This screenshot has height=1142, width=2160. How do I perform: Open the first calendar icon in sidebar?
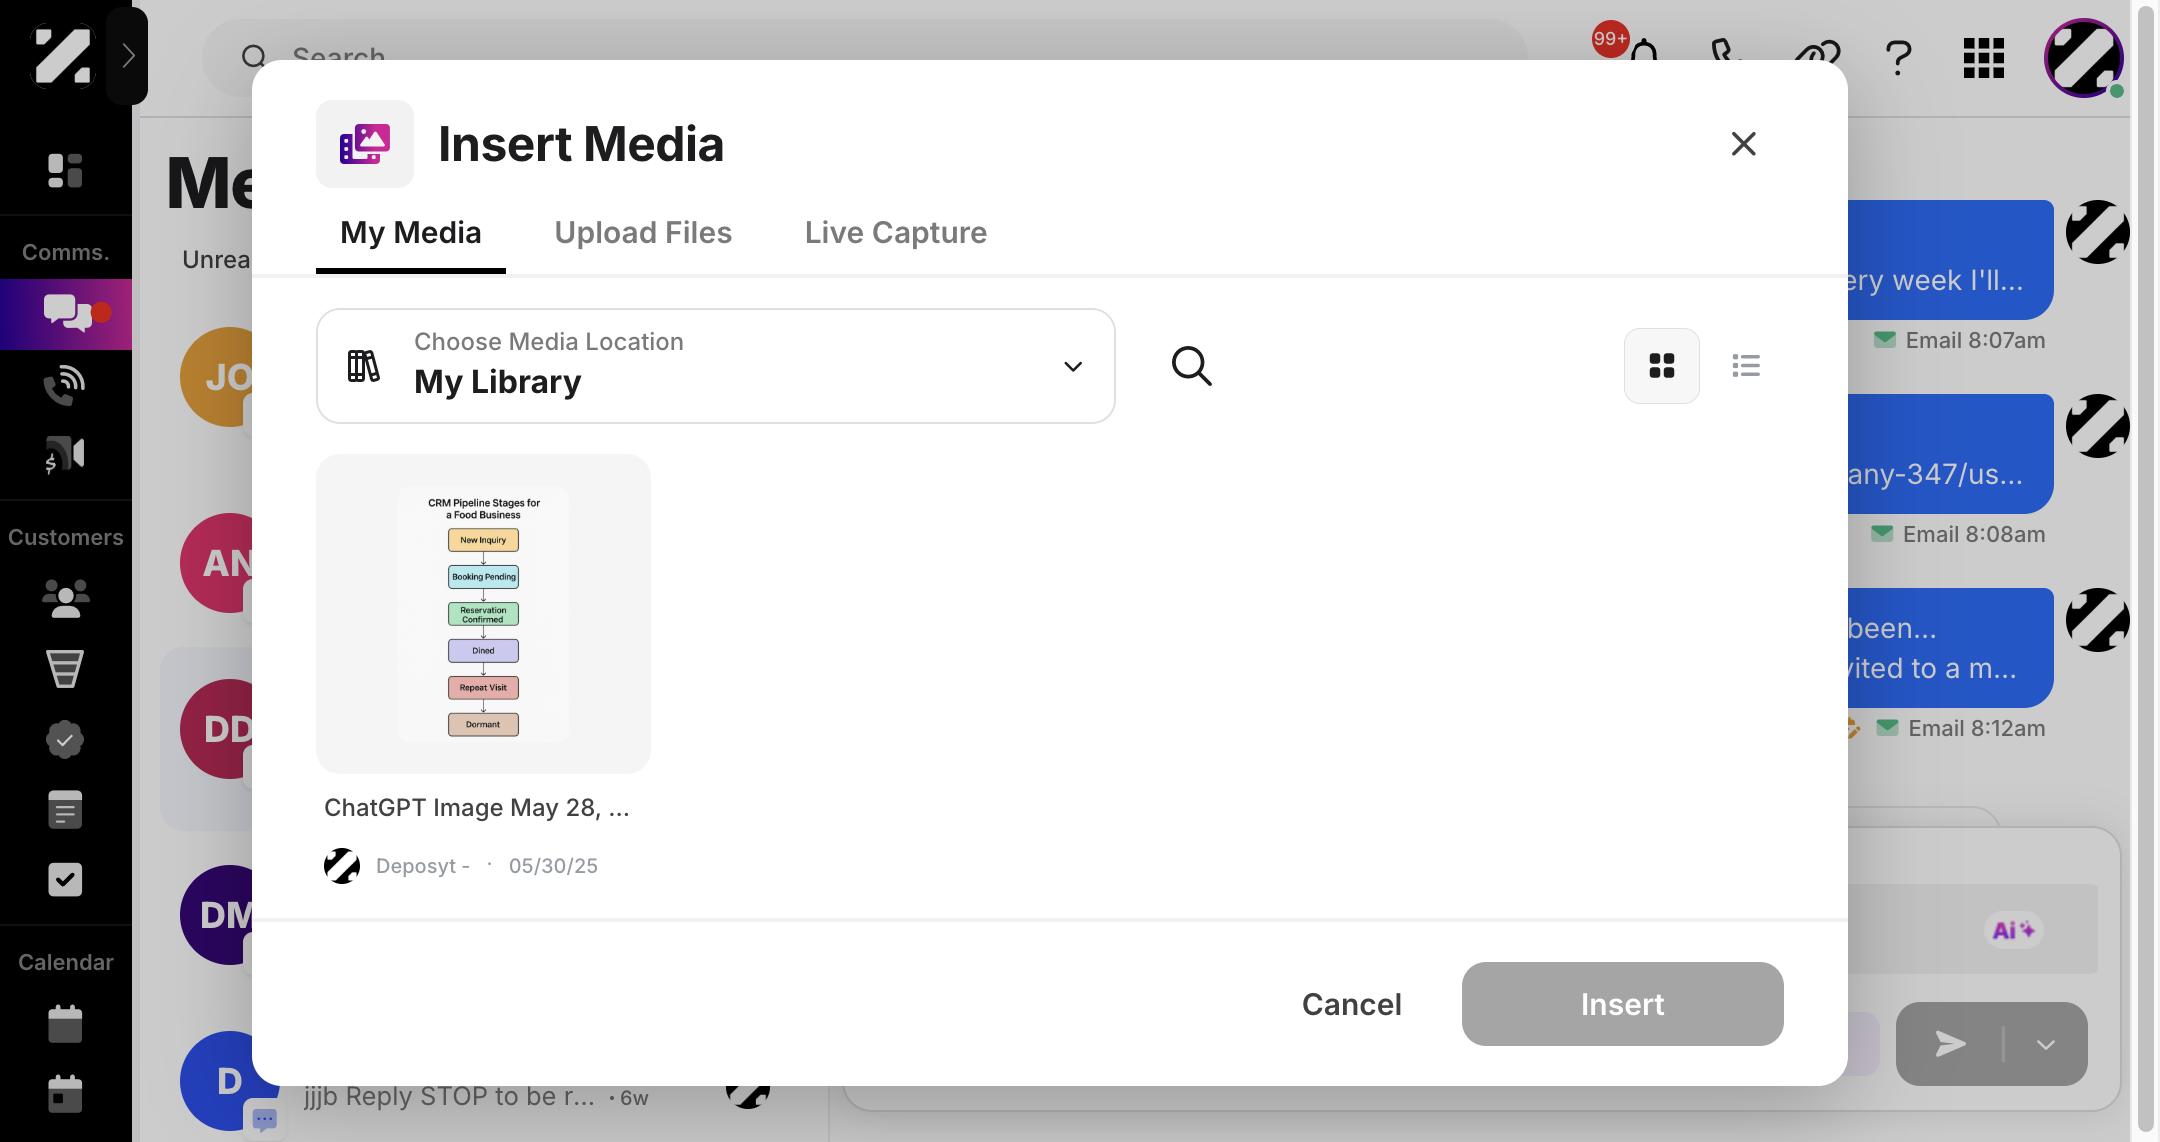click(65, 1024)
